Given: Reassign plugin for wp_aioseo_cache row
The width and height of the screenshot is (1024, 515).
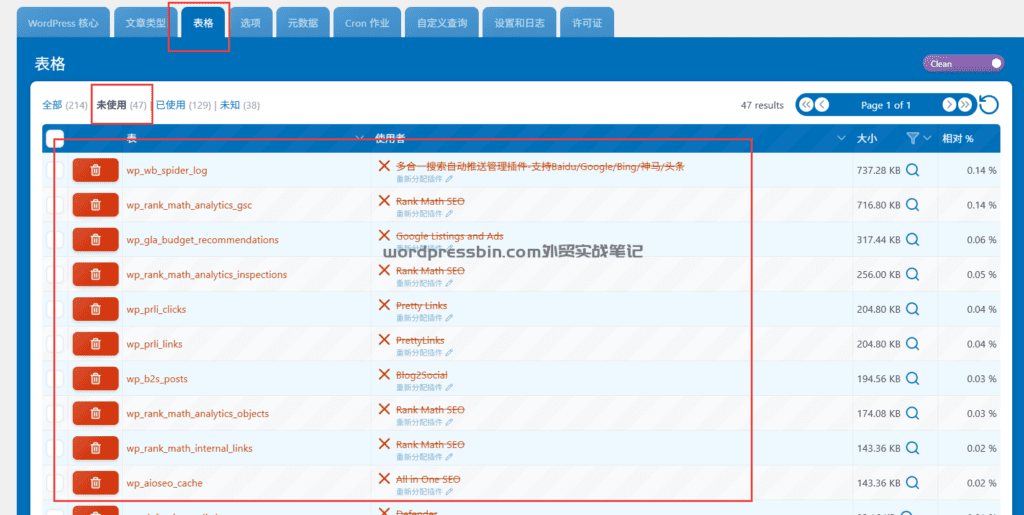Looking at the screenshot, I should point(424,492).
